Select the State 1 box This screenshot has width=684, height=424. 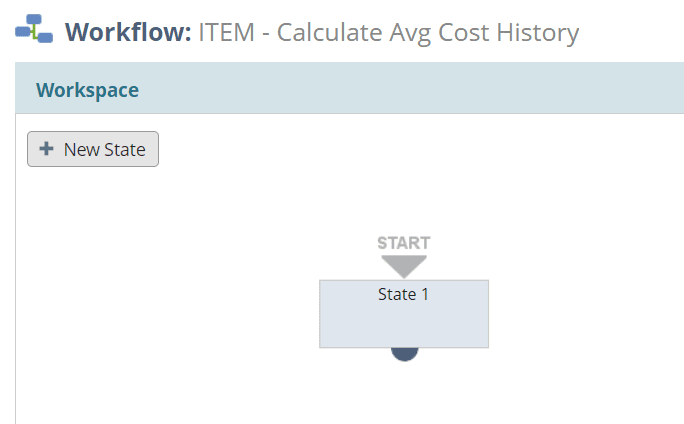coord(404,314)
